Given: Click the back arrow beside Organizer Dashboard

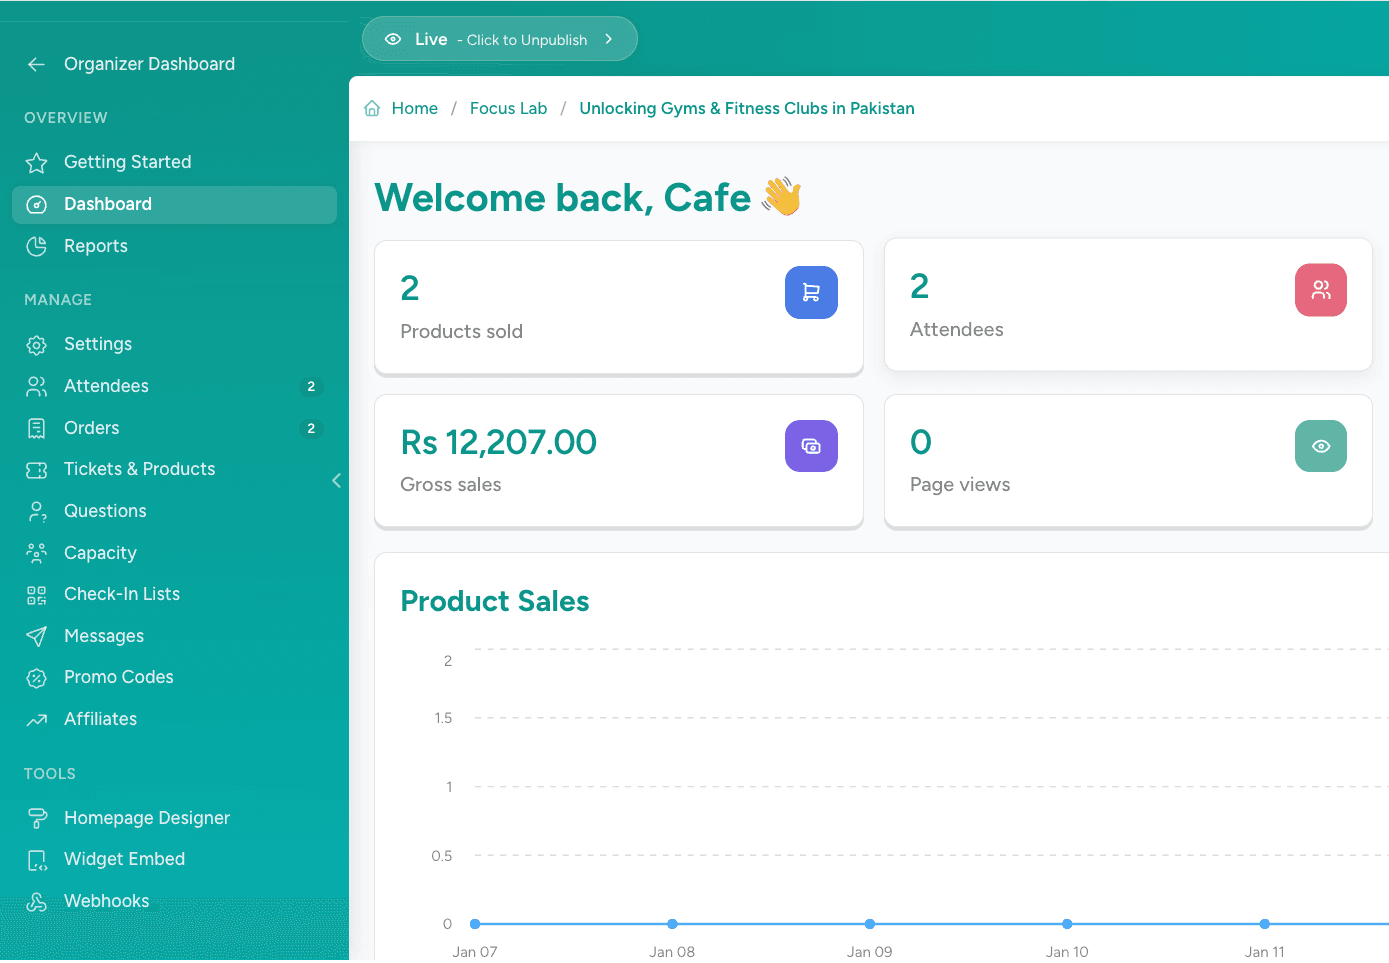Looking at the screenshot, I should click(x=37, y=64).
